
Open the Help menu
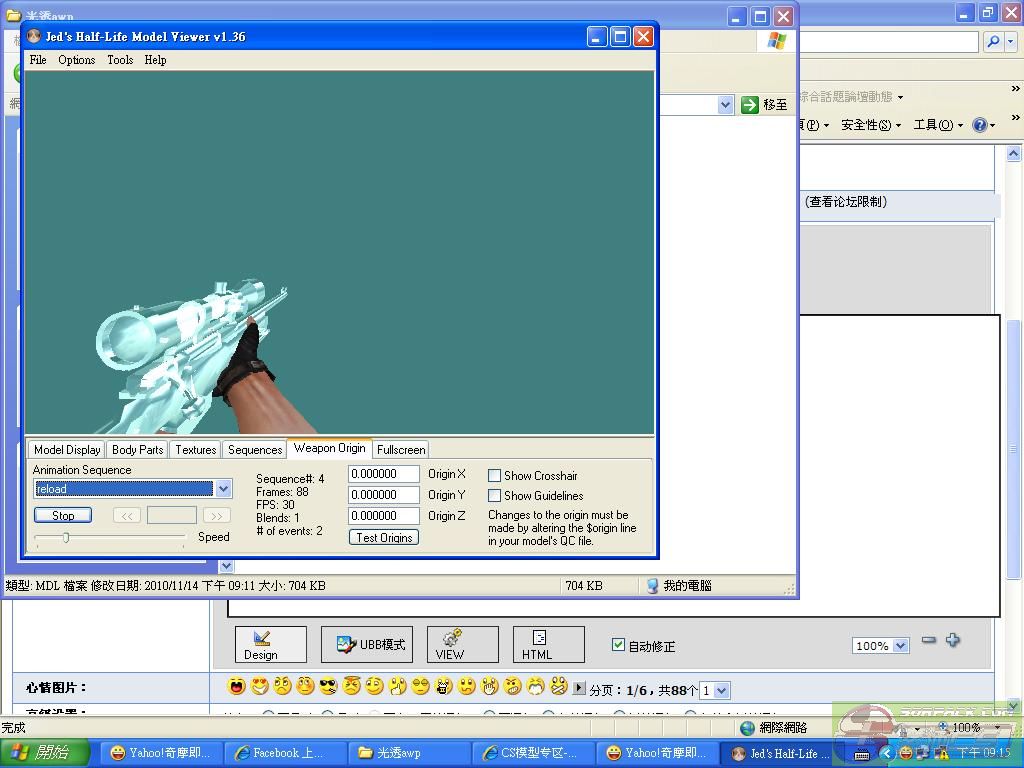155,59
